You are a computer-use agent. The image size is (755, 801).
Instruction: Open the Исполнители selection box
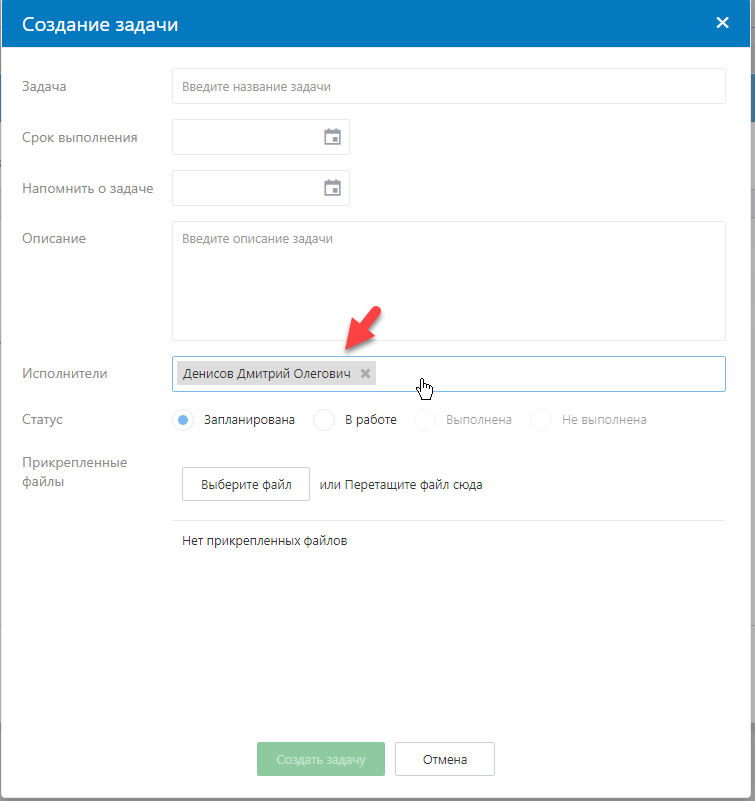pyautogui.click(x=550, y=374)
